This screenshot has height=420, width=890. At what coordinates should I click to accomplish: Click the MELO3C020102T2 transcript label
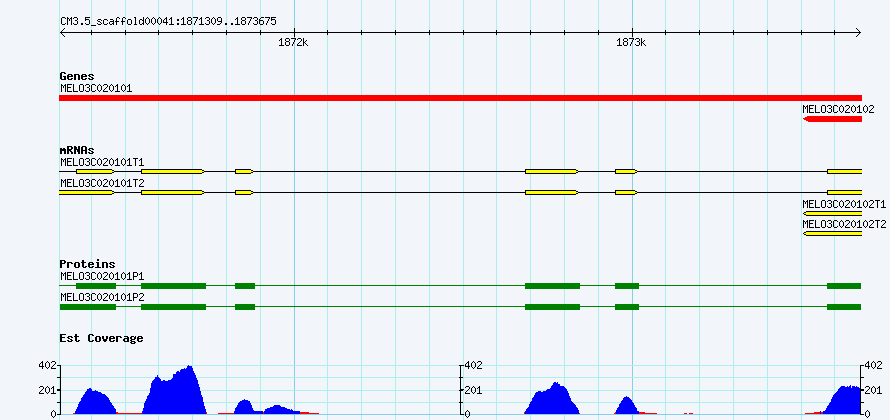click(844, 224)
